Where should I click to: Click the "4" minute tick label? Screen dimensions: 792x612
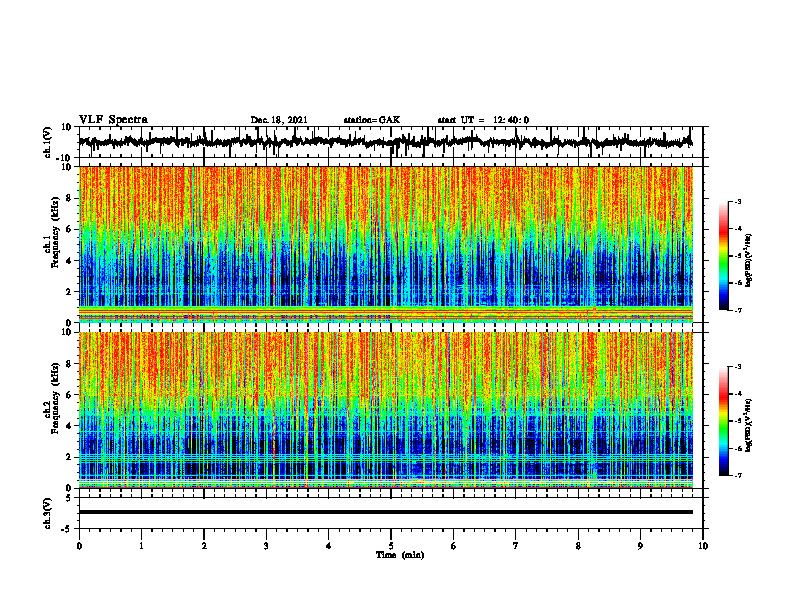329,546
